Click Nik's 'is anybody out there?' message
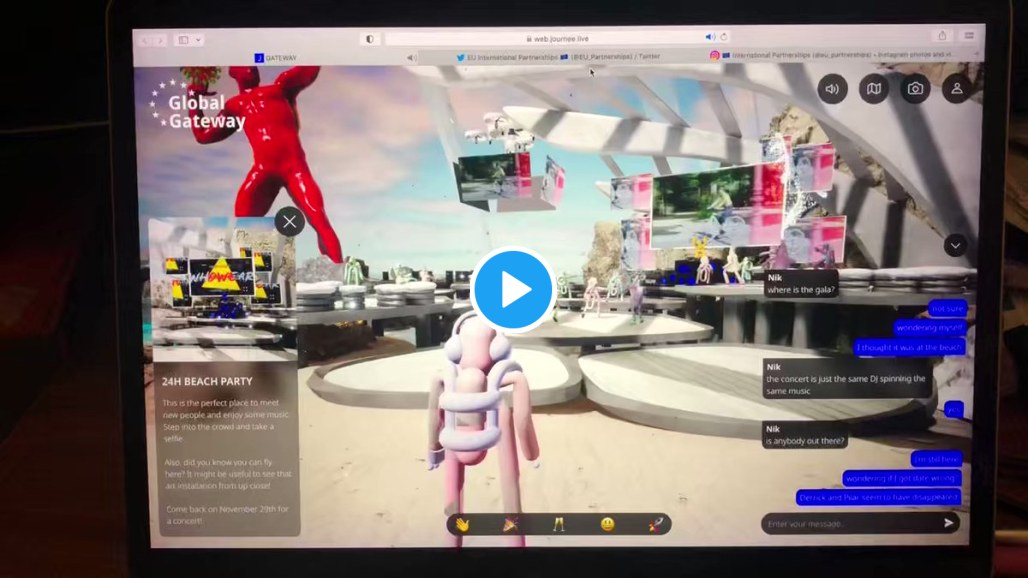The height and width of the screenshot is (578, 1028). pos(804,435)
